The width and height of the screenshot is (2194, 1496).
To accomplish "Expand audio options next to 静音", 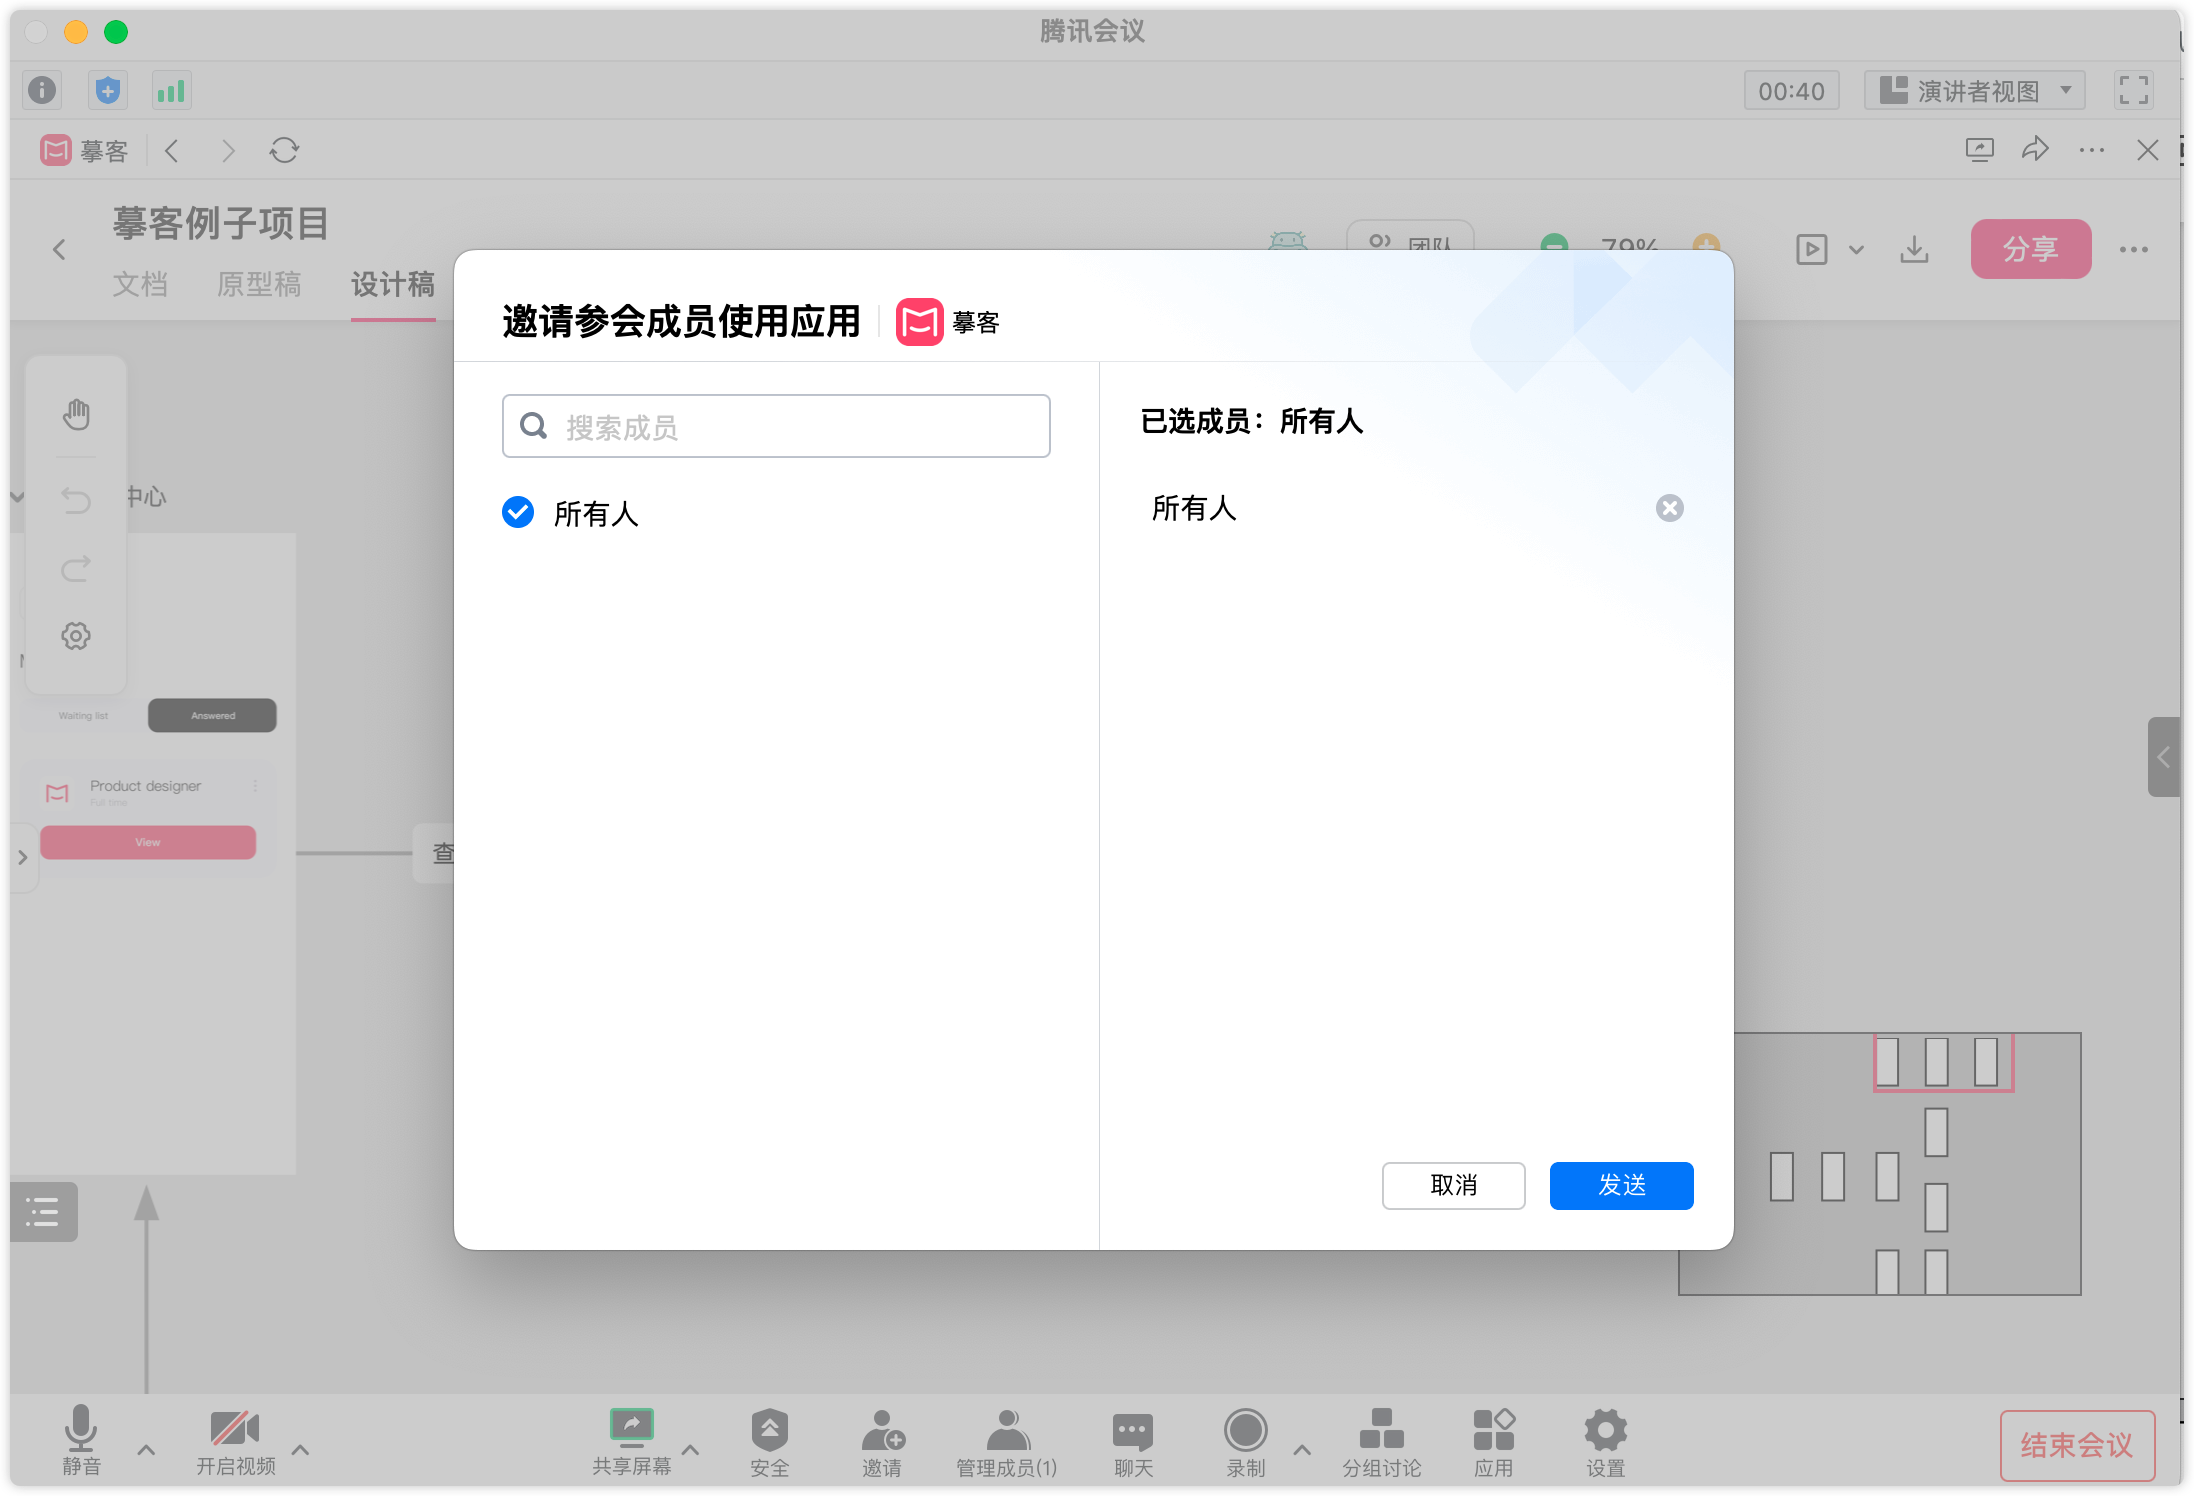I will (x=146, y=1449).
